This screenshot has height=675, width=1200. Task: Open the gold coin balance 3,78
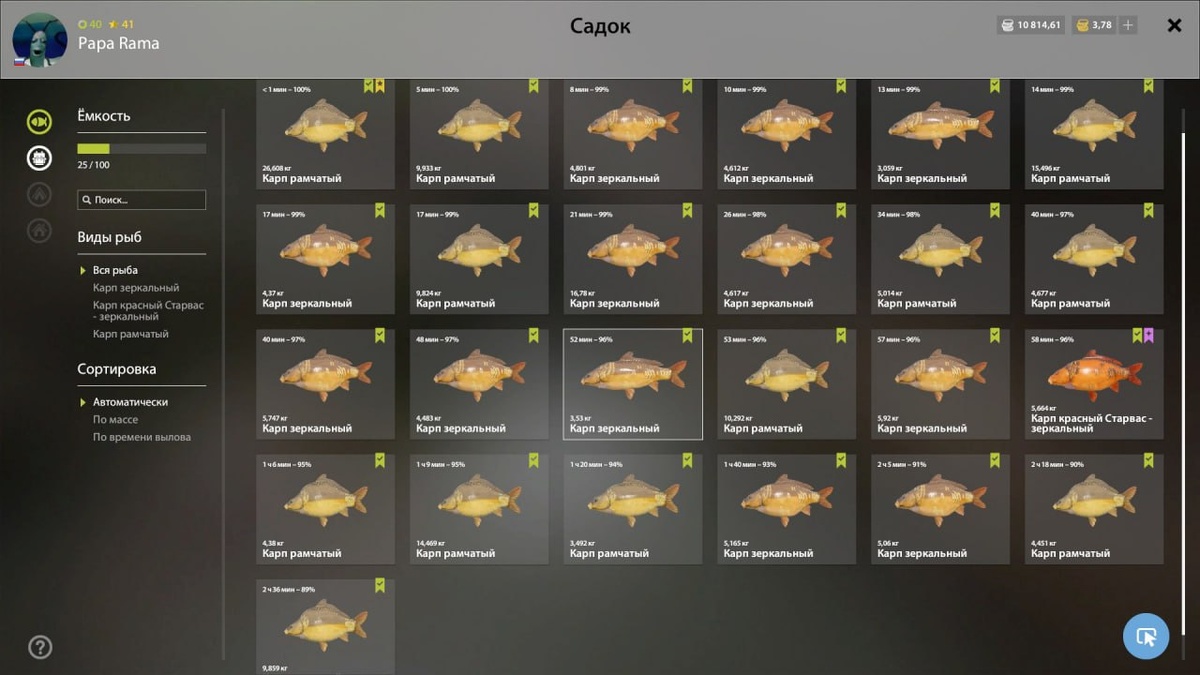pos(1093,25)
